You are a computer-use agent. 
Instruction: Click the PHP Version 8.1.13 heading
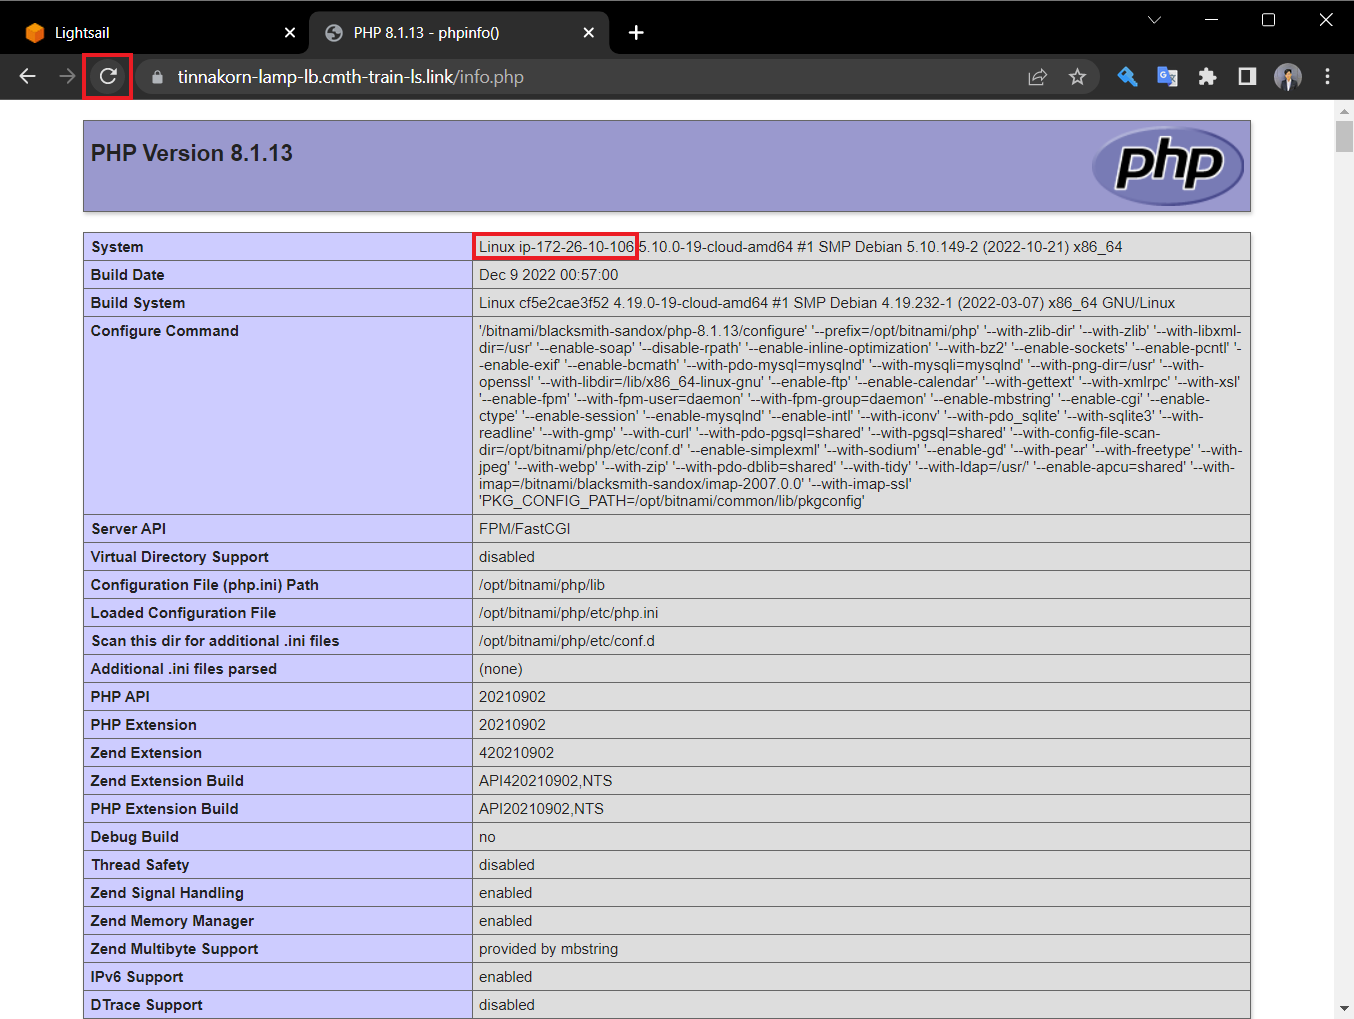pyautogui.click(x=192, y=153)
